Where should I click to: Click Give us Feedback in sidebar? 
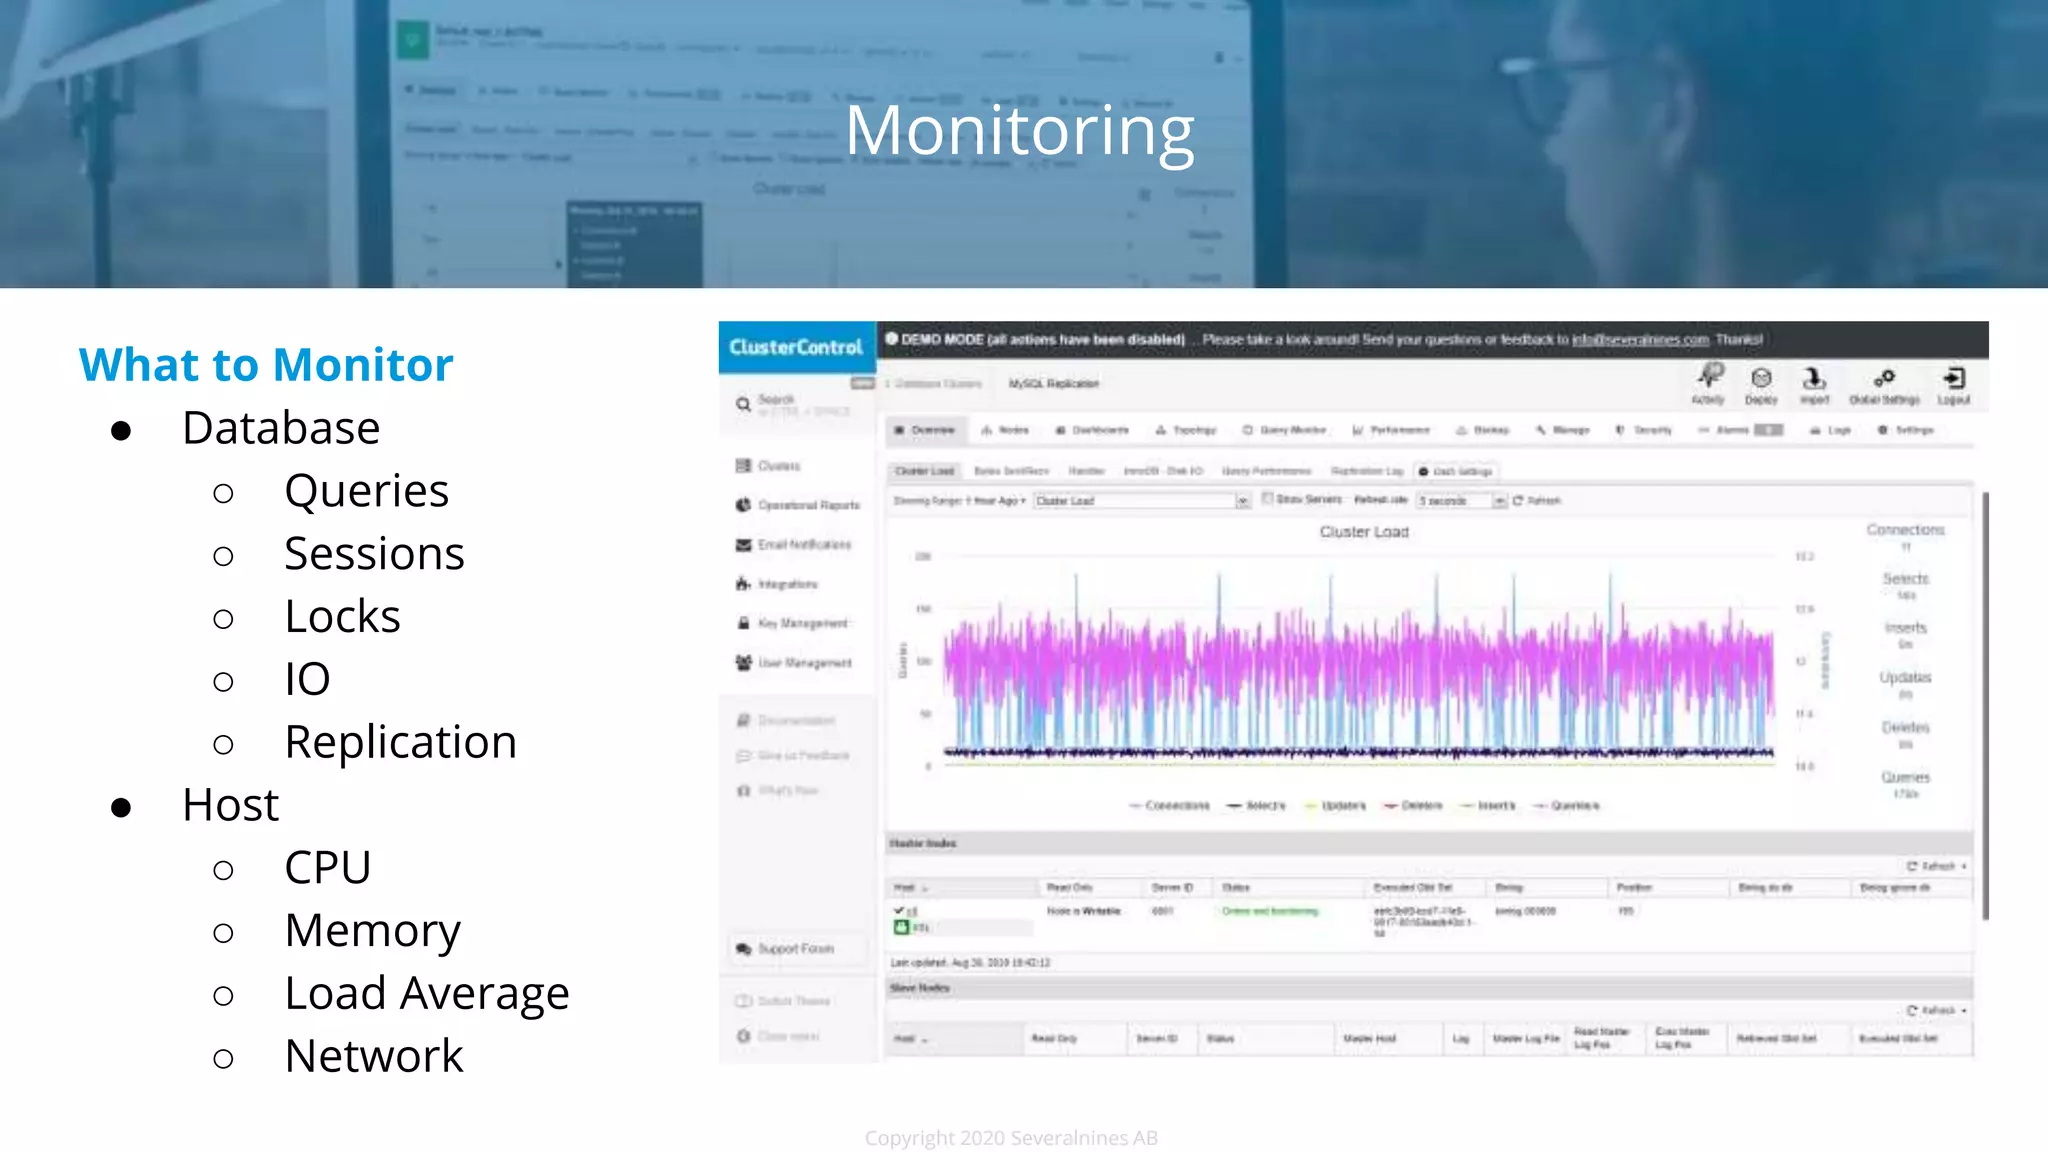(793, 756)
